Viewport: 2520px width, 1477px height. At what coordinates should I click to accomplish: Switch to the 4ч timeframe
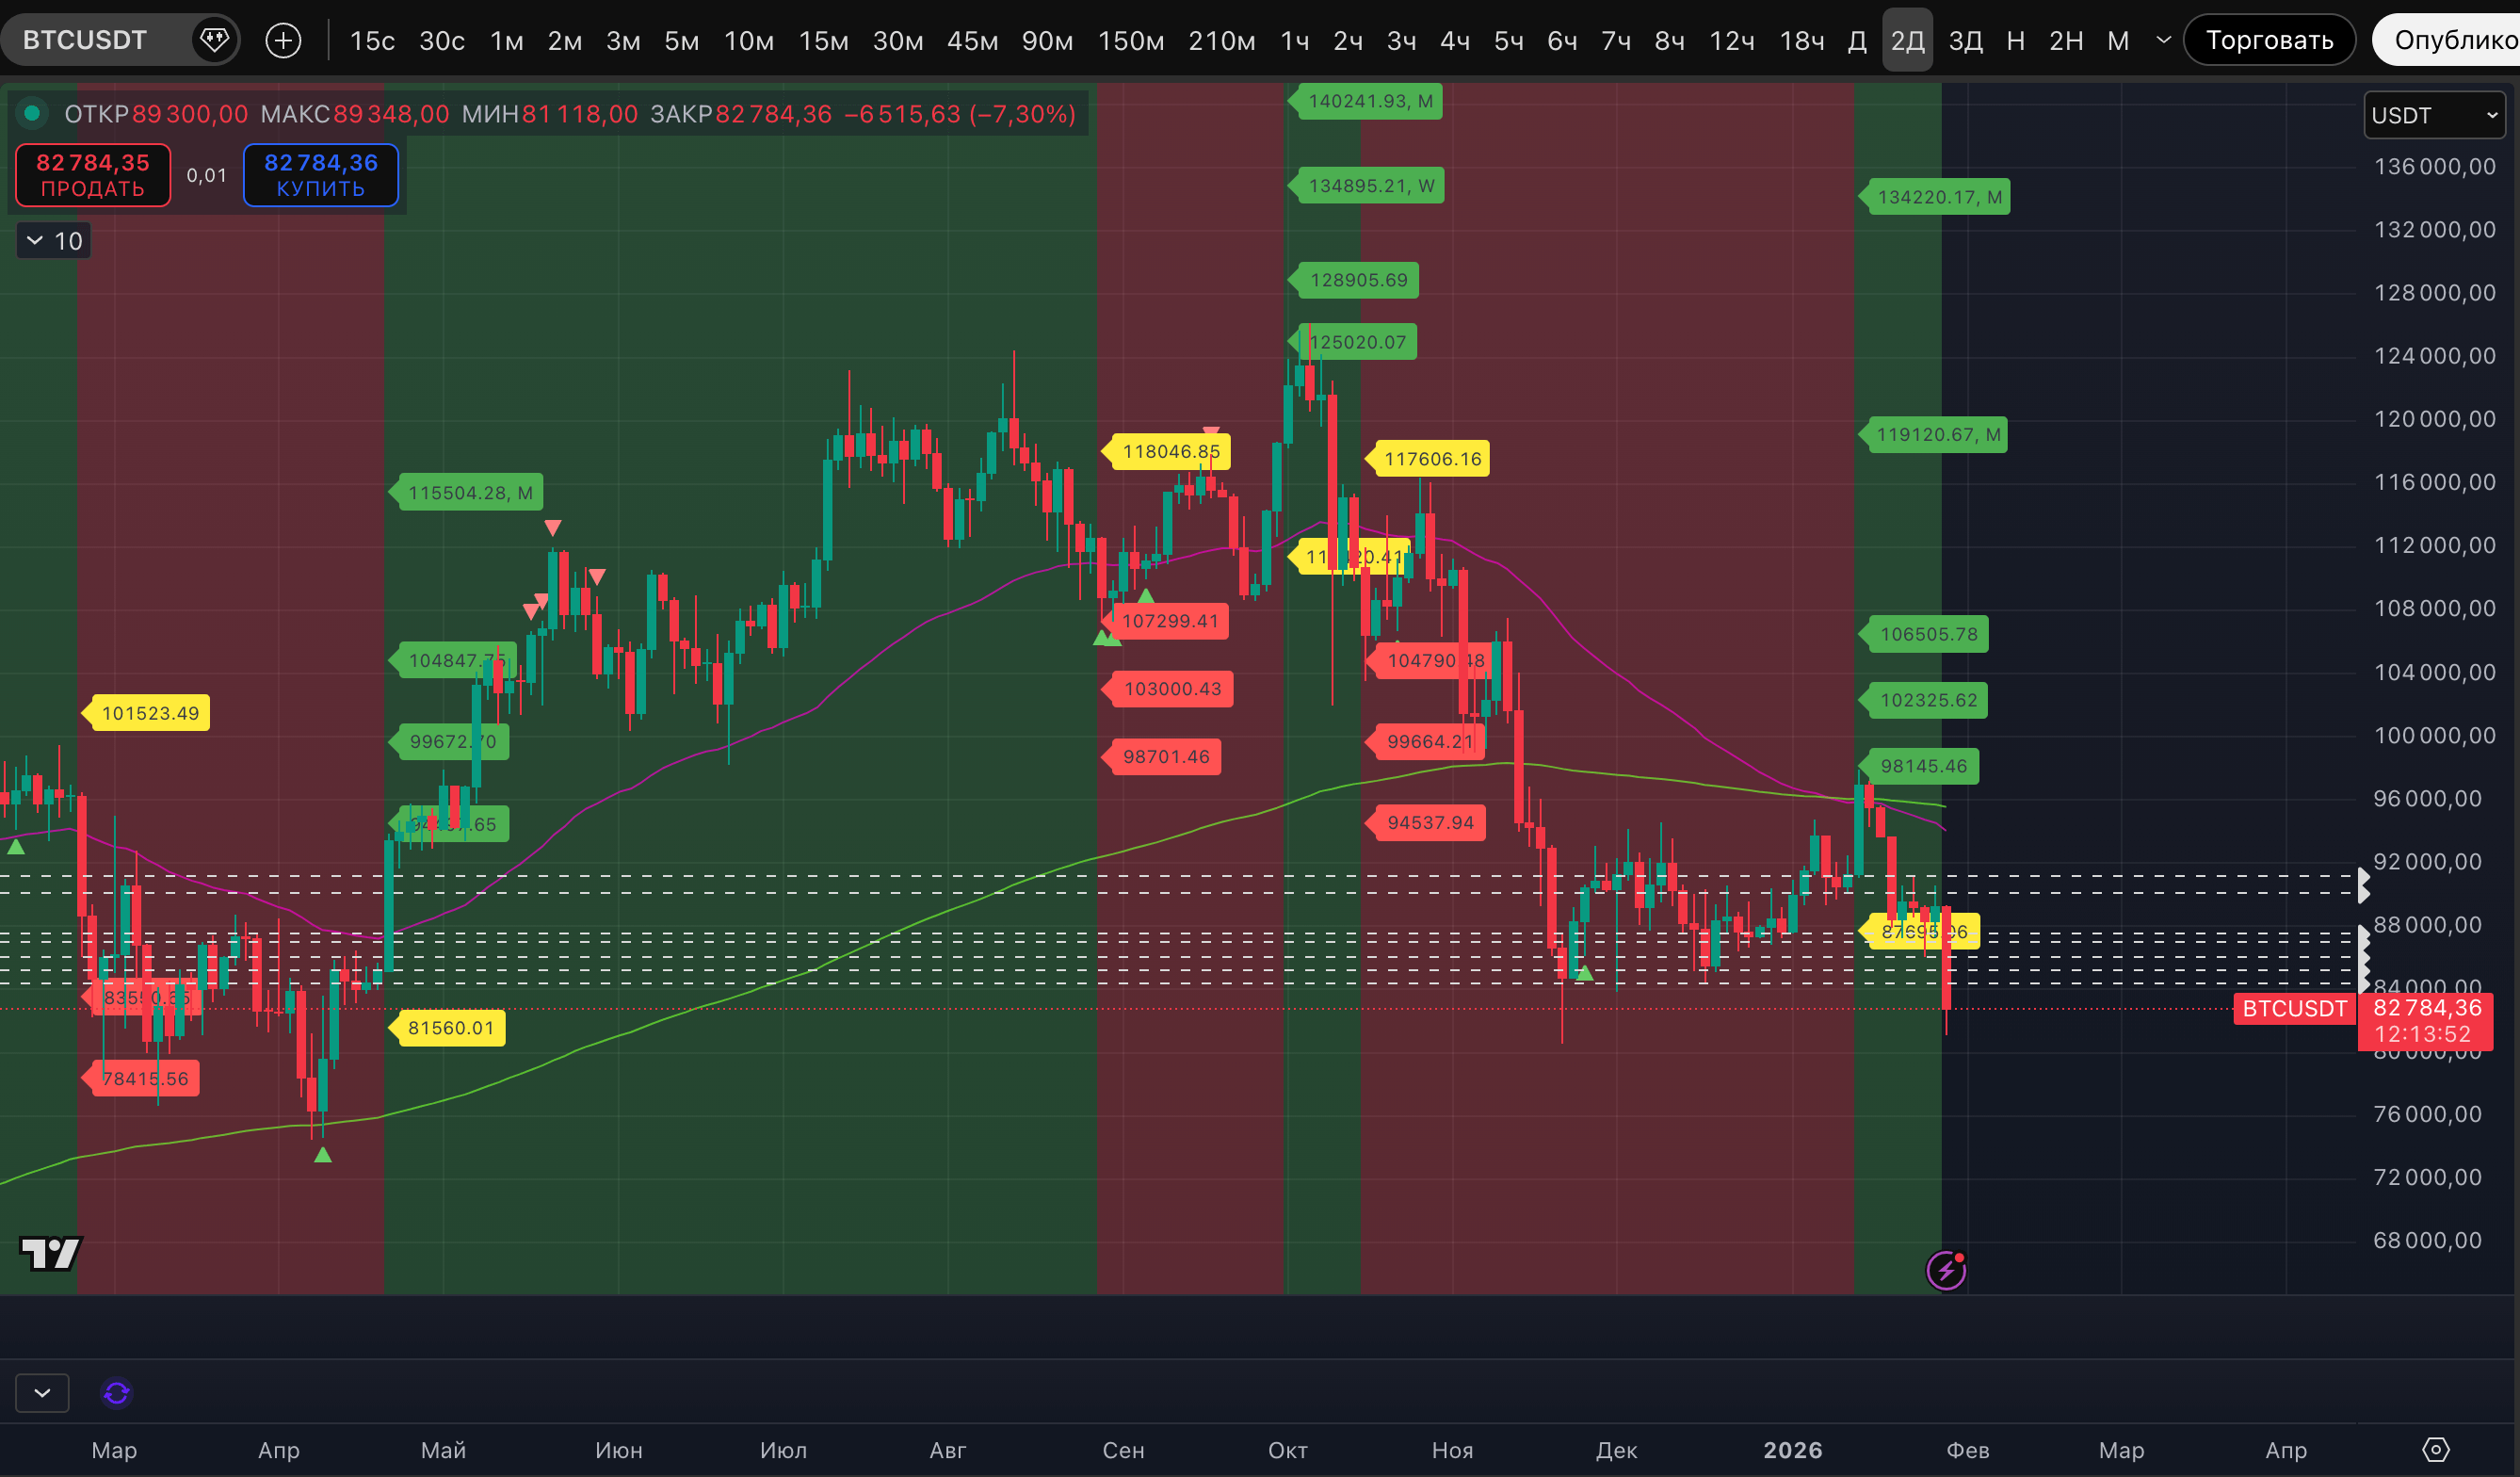[x=1454, y=41]
